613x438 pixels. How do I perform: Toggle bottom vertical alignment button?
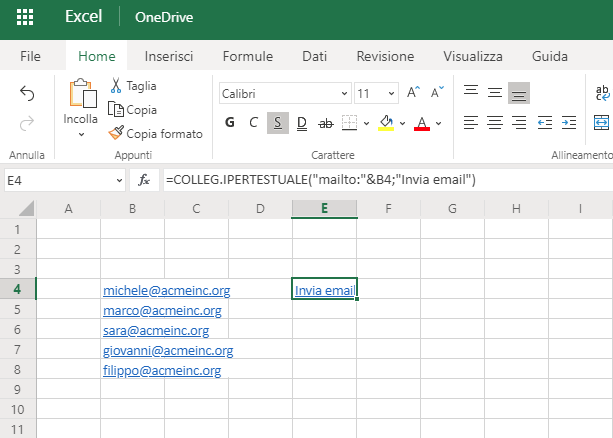518,93
